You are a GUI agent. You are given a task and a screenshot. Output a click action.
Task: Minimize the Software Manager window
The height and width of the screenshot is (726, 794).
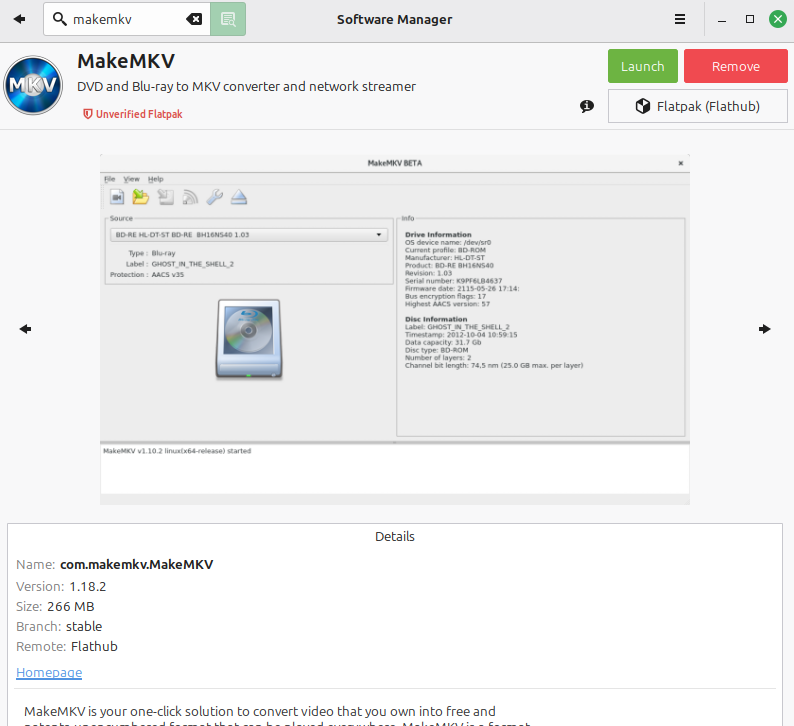click(722, 19)
